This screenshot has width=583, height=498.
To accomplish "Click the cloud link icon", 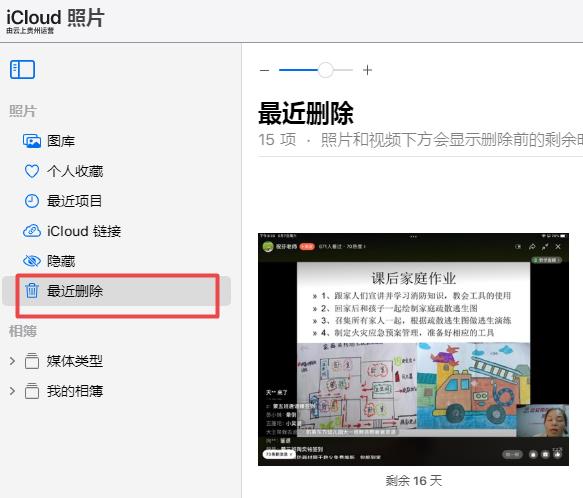I will 32,231.
